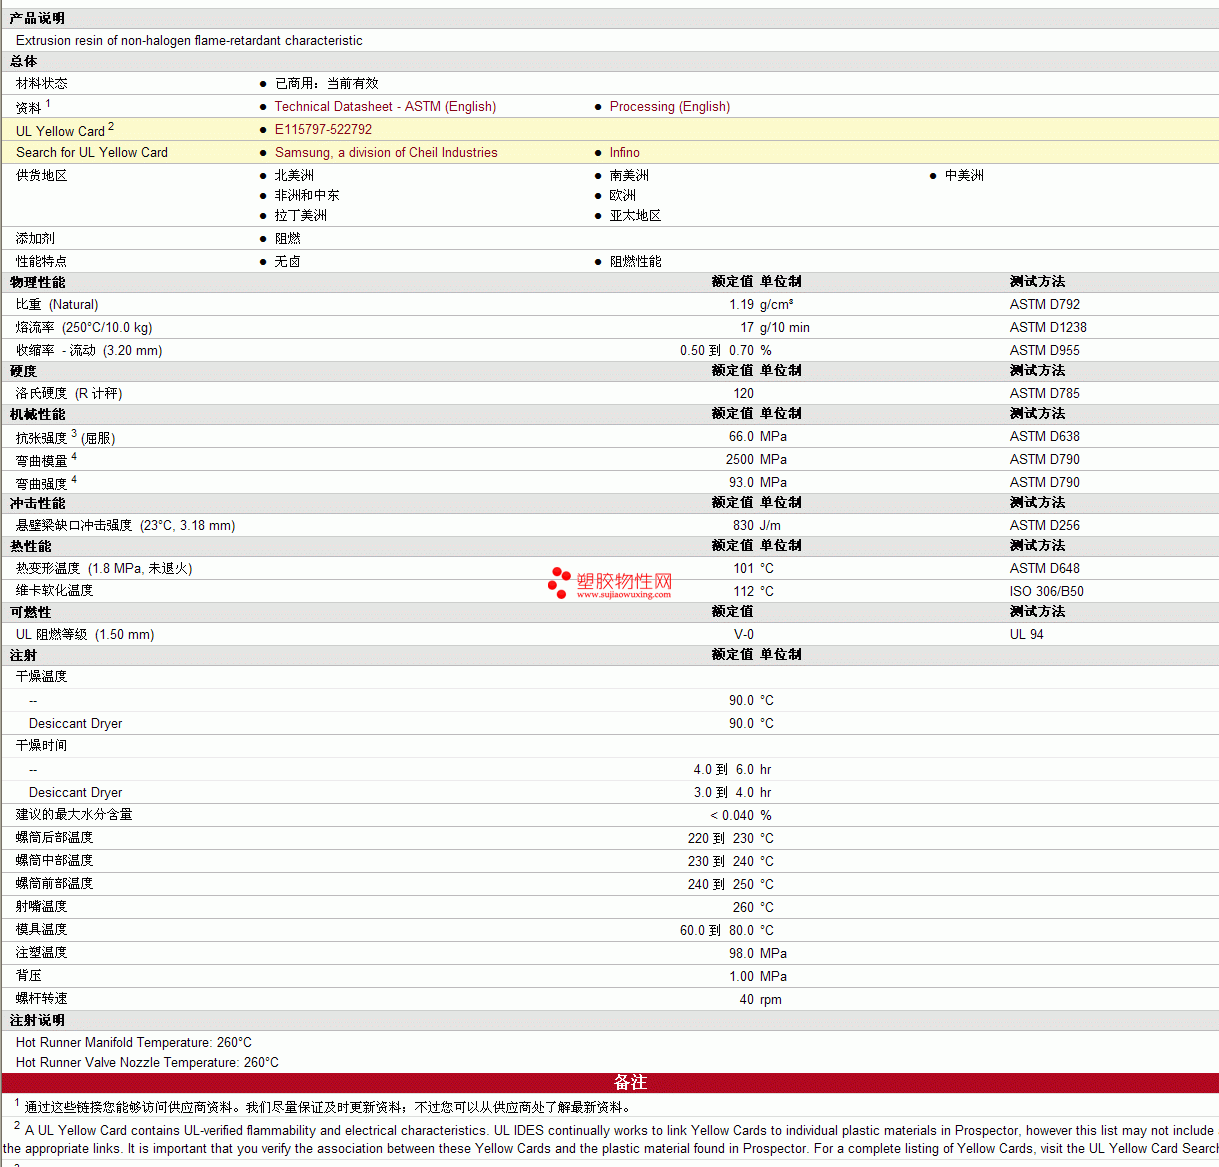Click the 2500 MPa flexural modulus value
Image resolution: width=1219 pixels, height=1167 pixels.
tap(756, 460)
